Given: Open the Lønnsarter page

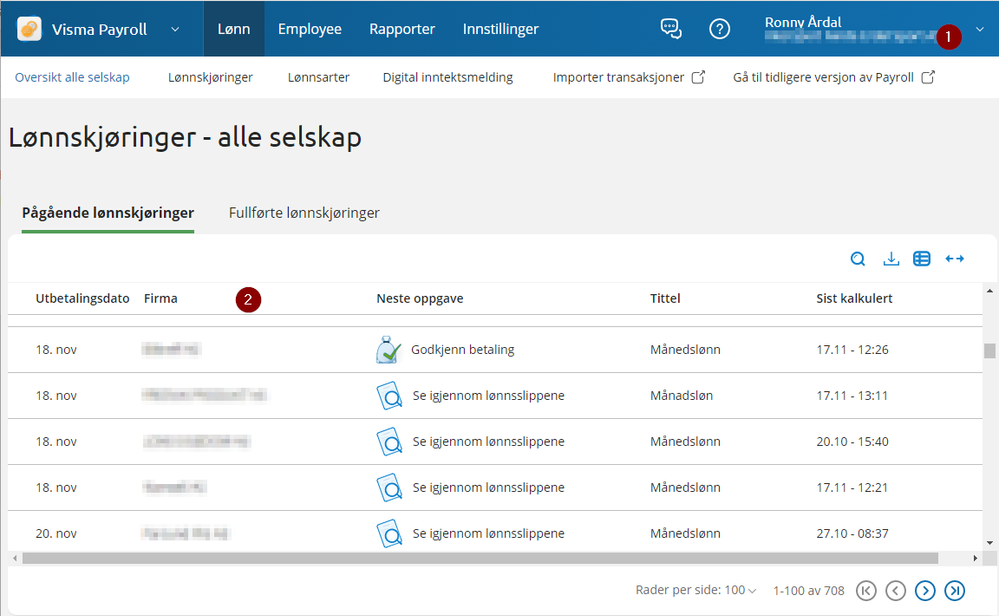Looking at the screenshot, I should (x=319, y=77).
